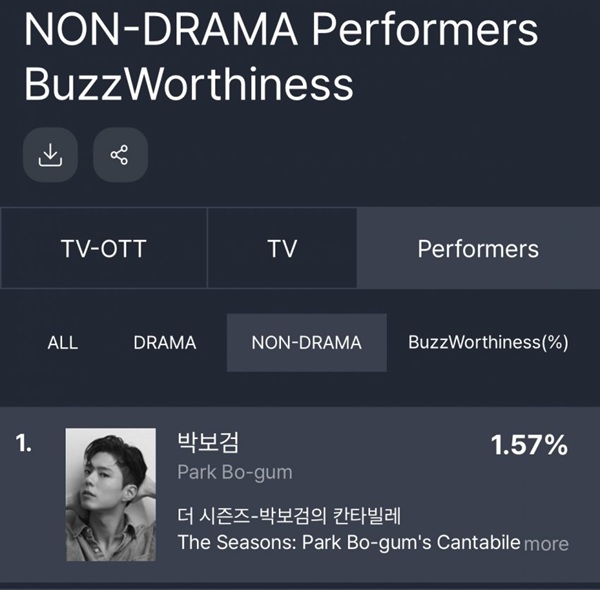Click the BuzzWorthiness(%) column header
600x590 pixels.
pos(488,342)
